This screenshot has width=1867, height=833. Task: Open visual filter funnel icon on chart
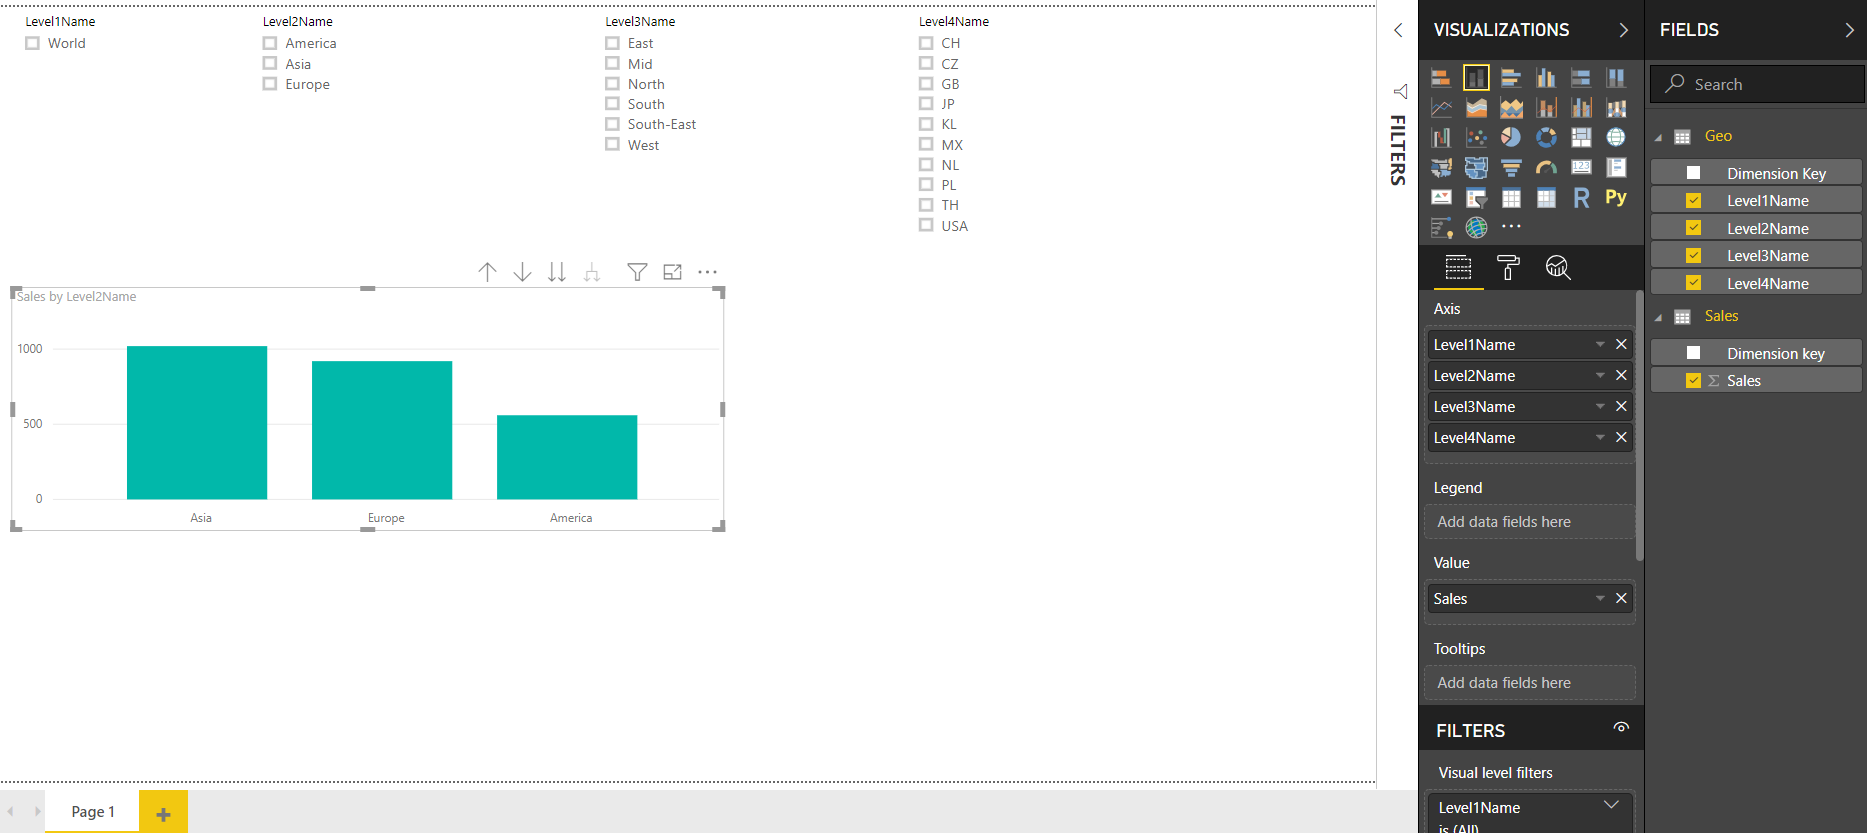[637, 272]
